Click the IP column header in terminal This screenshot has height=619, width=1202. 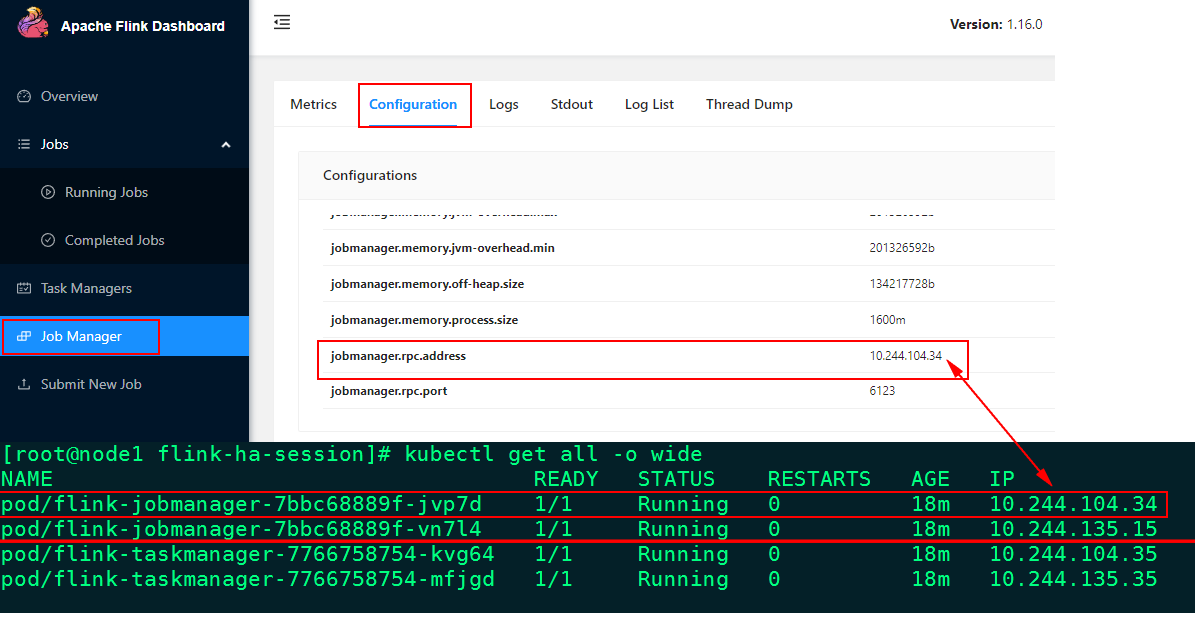[1002, 479]
